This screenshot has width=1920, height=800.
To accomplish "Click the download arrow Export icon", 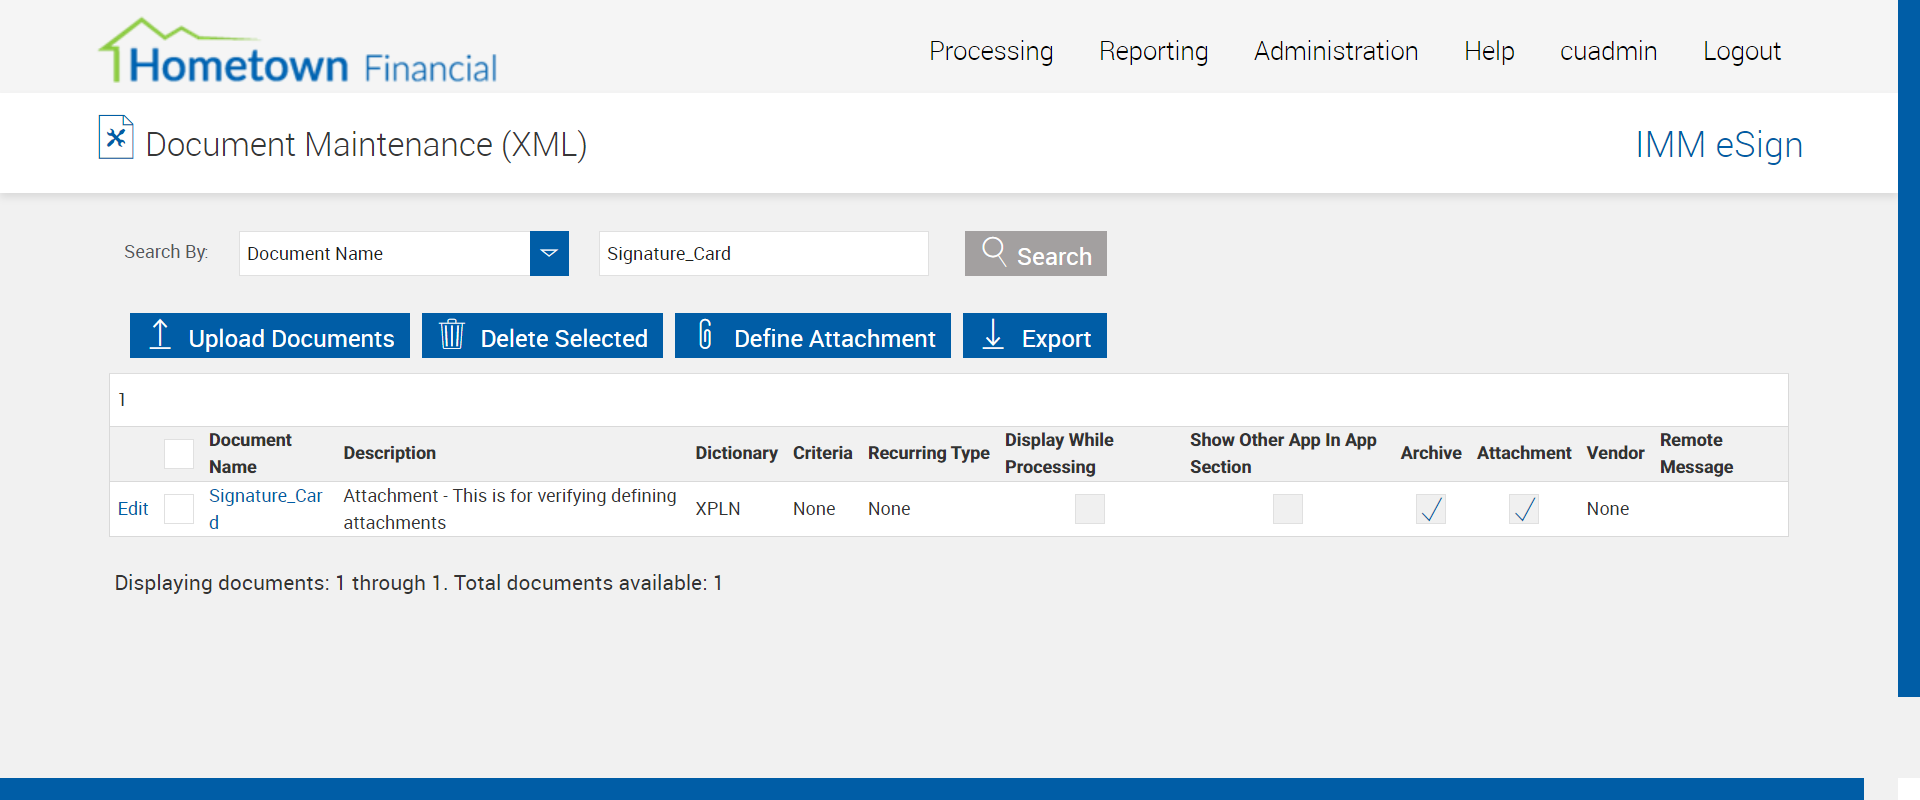I will [x=993, y=335].
